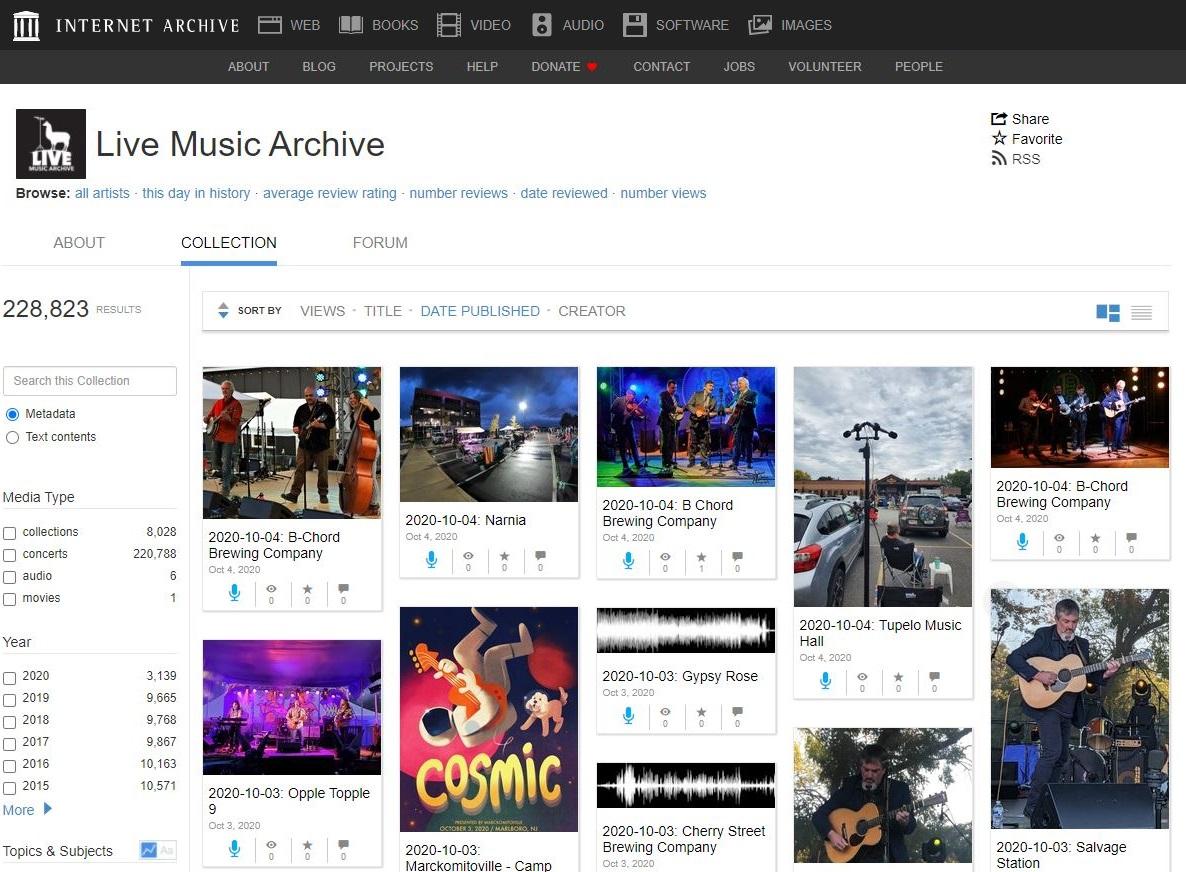Screen dimensions: 1186x872
Task: Open the About tab
Action: [79, 243]
